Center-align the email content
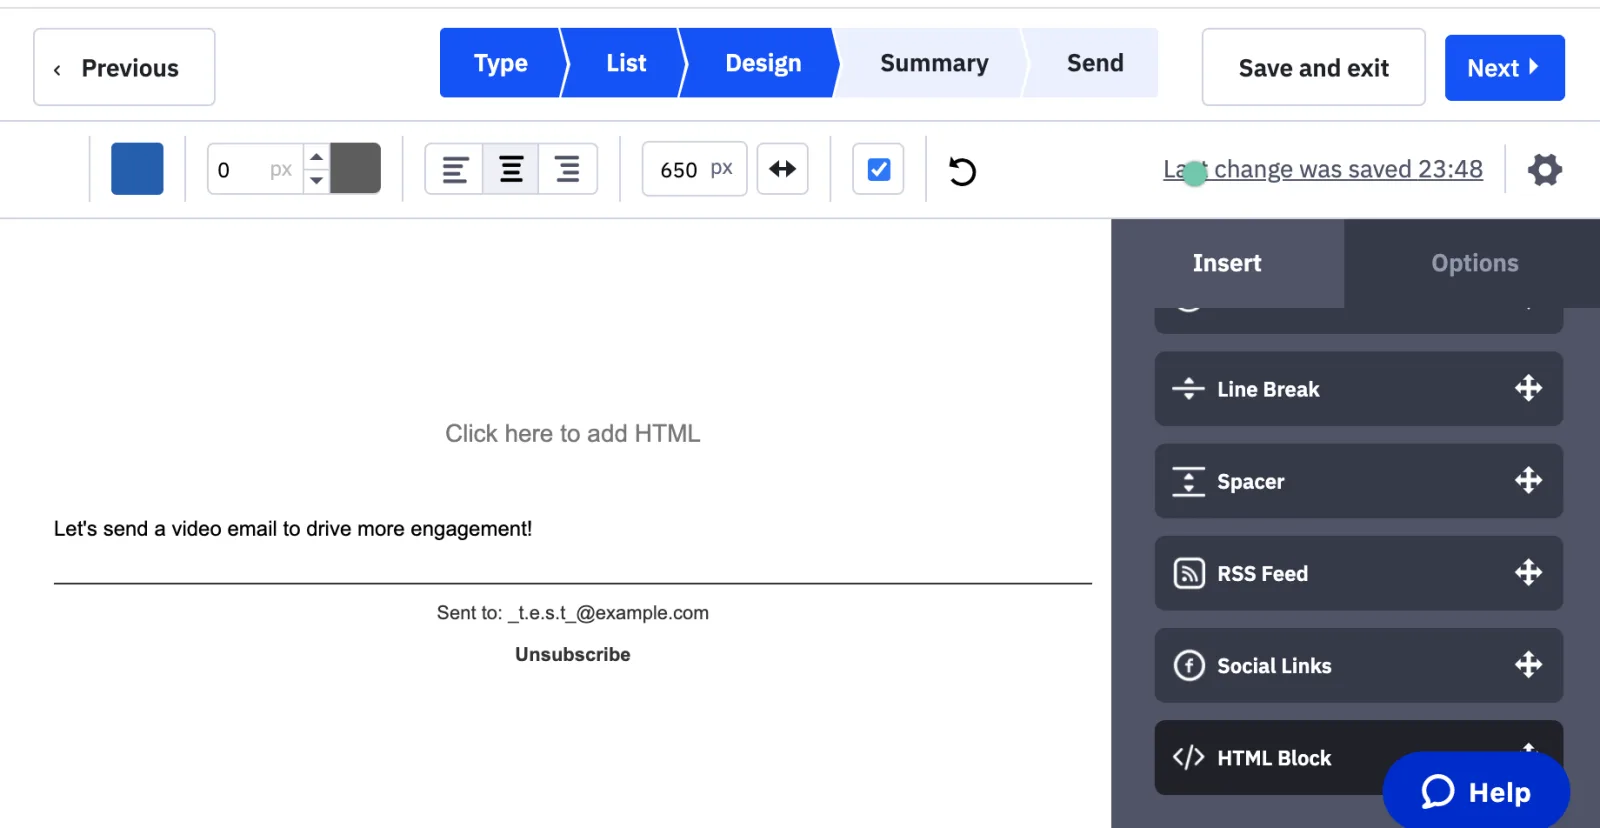The height and width of the screenshot is (828, 1600). pyautogui.click(x=511, y=169)
